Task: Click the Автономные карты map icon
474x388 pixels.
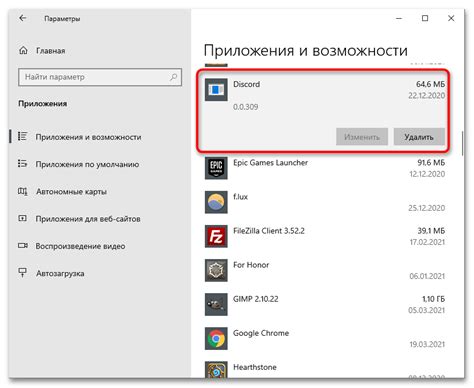Action: (22, 191)
